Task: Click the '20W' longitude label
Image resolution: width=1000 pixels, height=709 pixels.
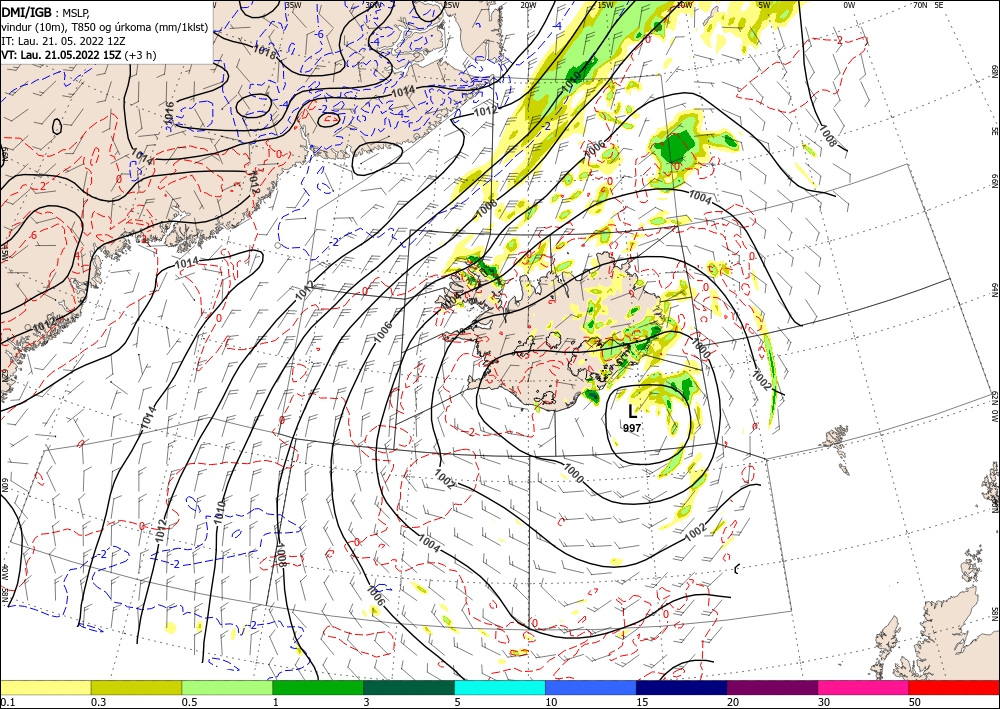Action: [x=528, y=5]
